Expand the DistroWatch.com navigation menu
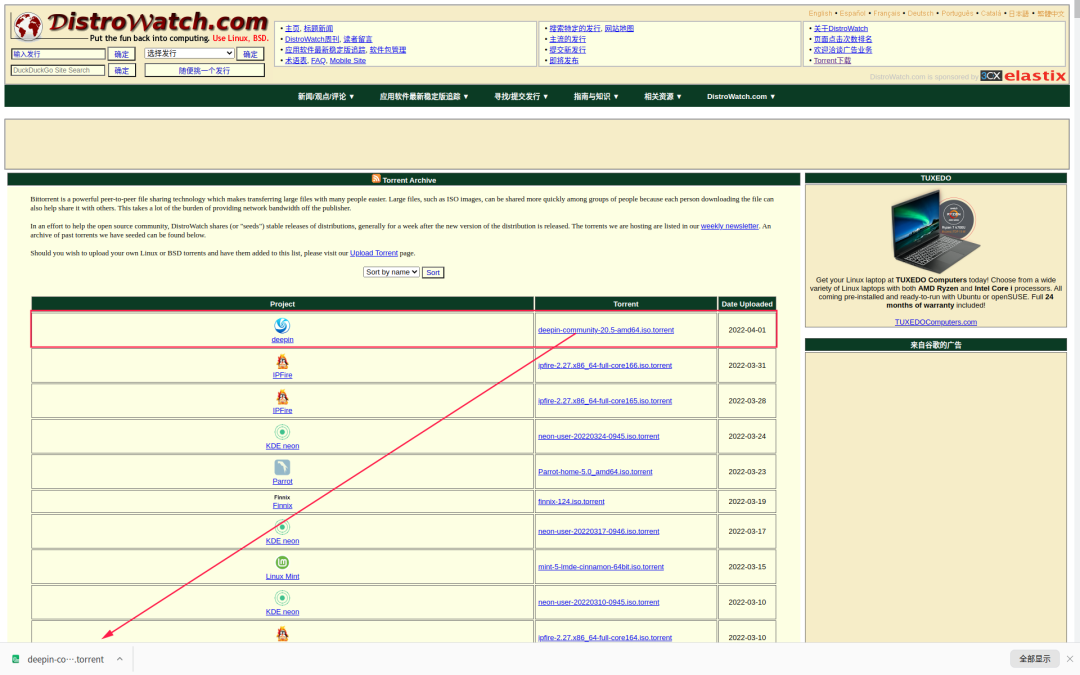Image resolution: width=1080 pixels, height=675 pixels. 740,96
